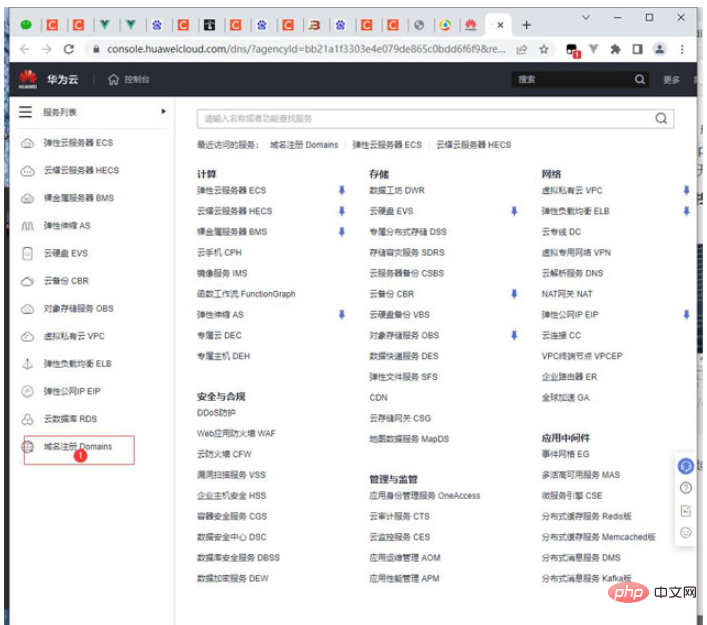Open 云数据库 RDS in the sidebar

tap(70, 419)
